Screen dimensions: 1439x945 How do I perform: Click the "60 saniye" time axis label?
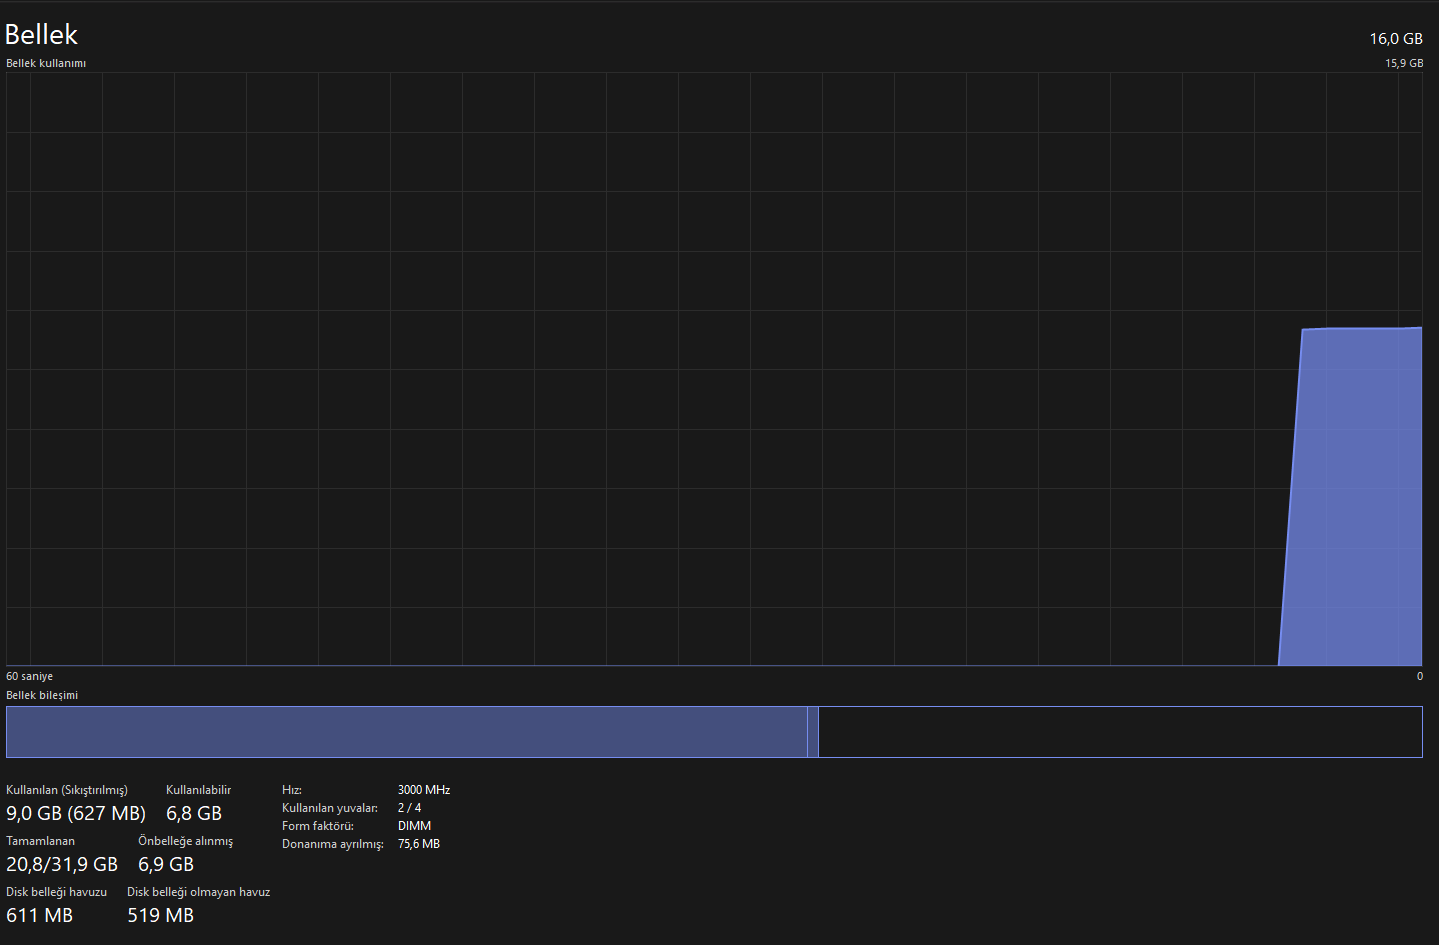[29, 677]
